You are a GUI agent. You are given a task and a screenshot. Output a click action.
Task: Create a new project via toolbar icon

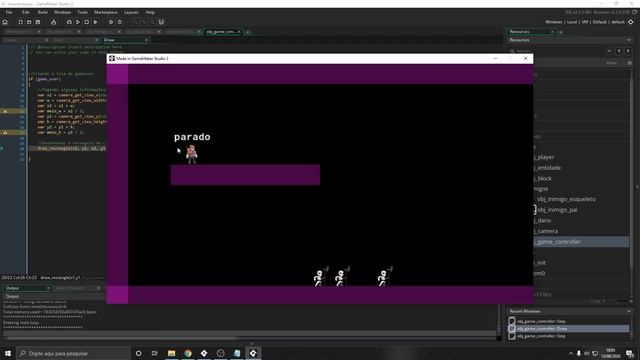click(x=20, y=22)
